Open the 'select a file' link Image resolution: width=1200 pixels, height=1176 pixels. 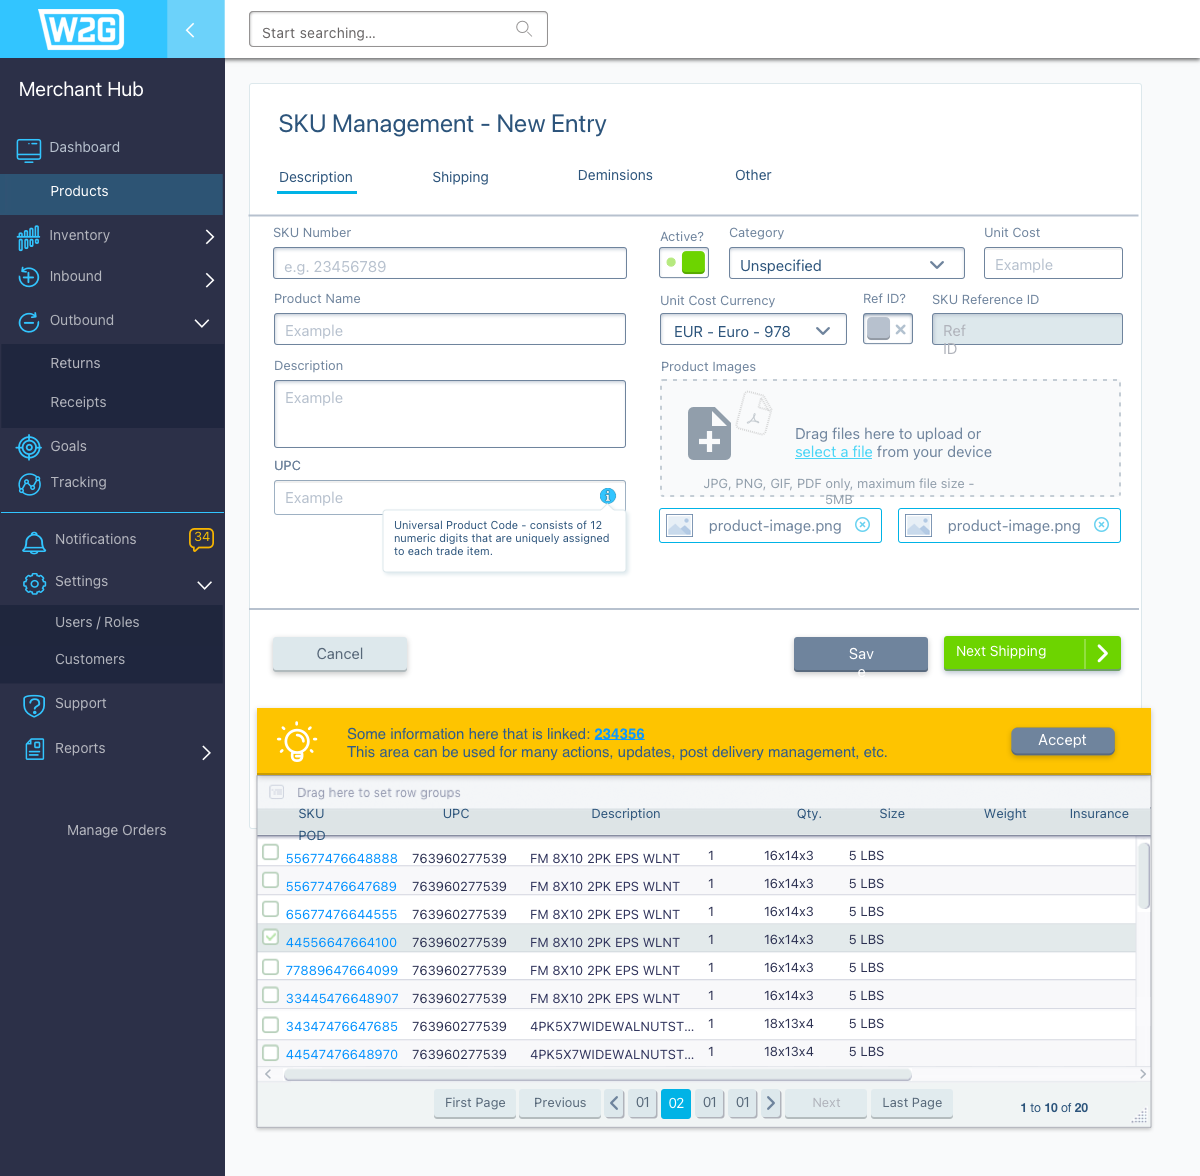[x=833, y=452]
